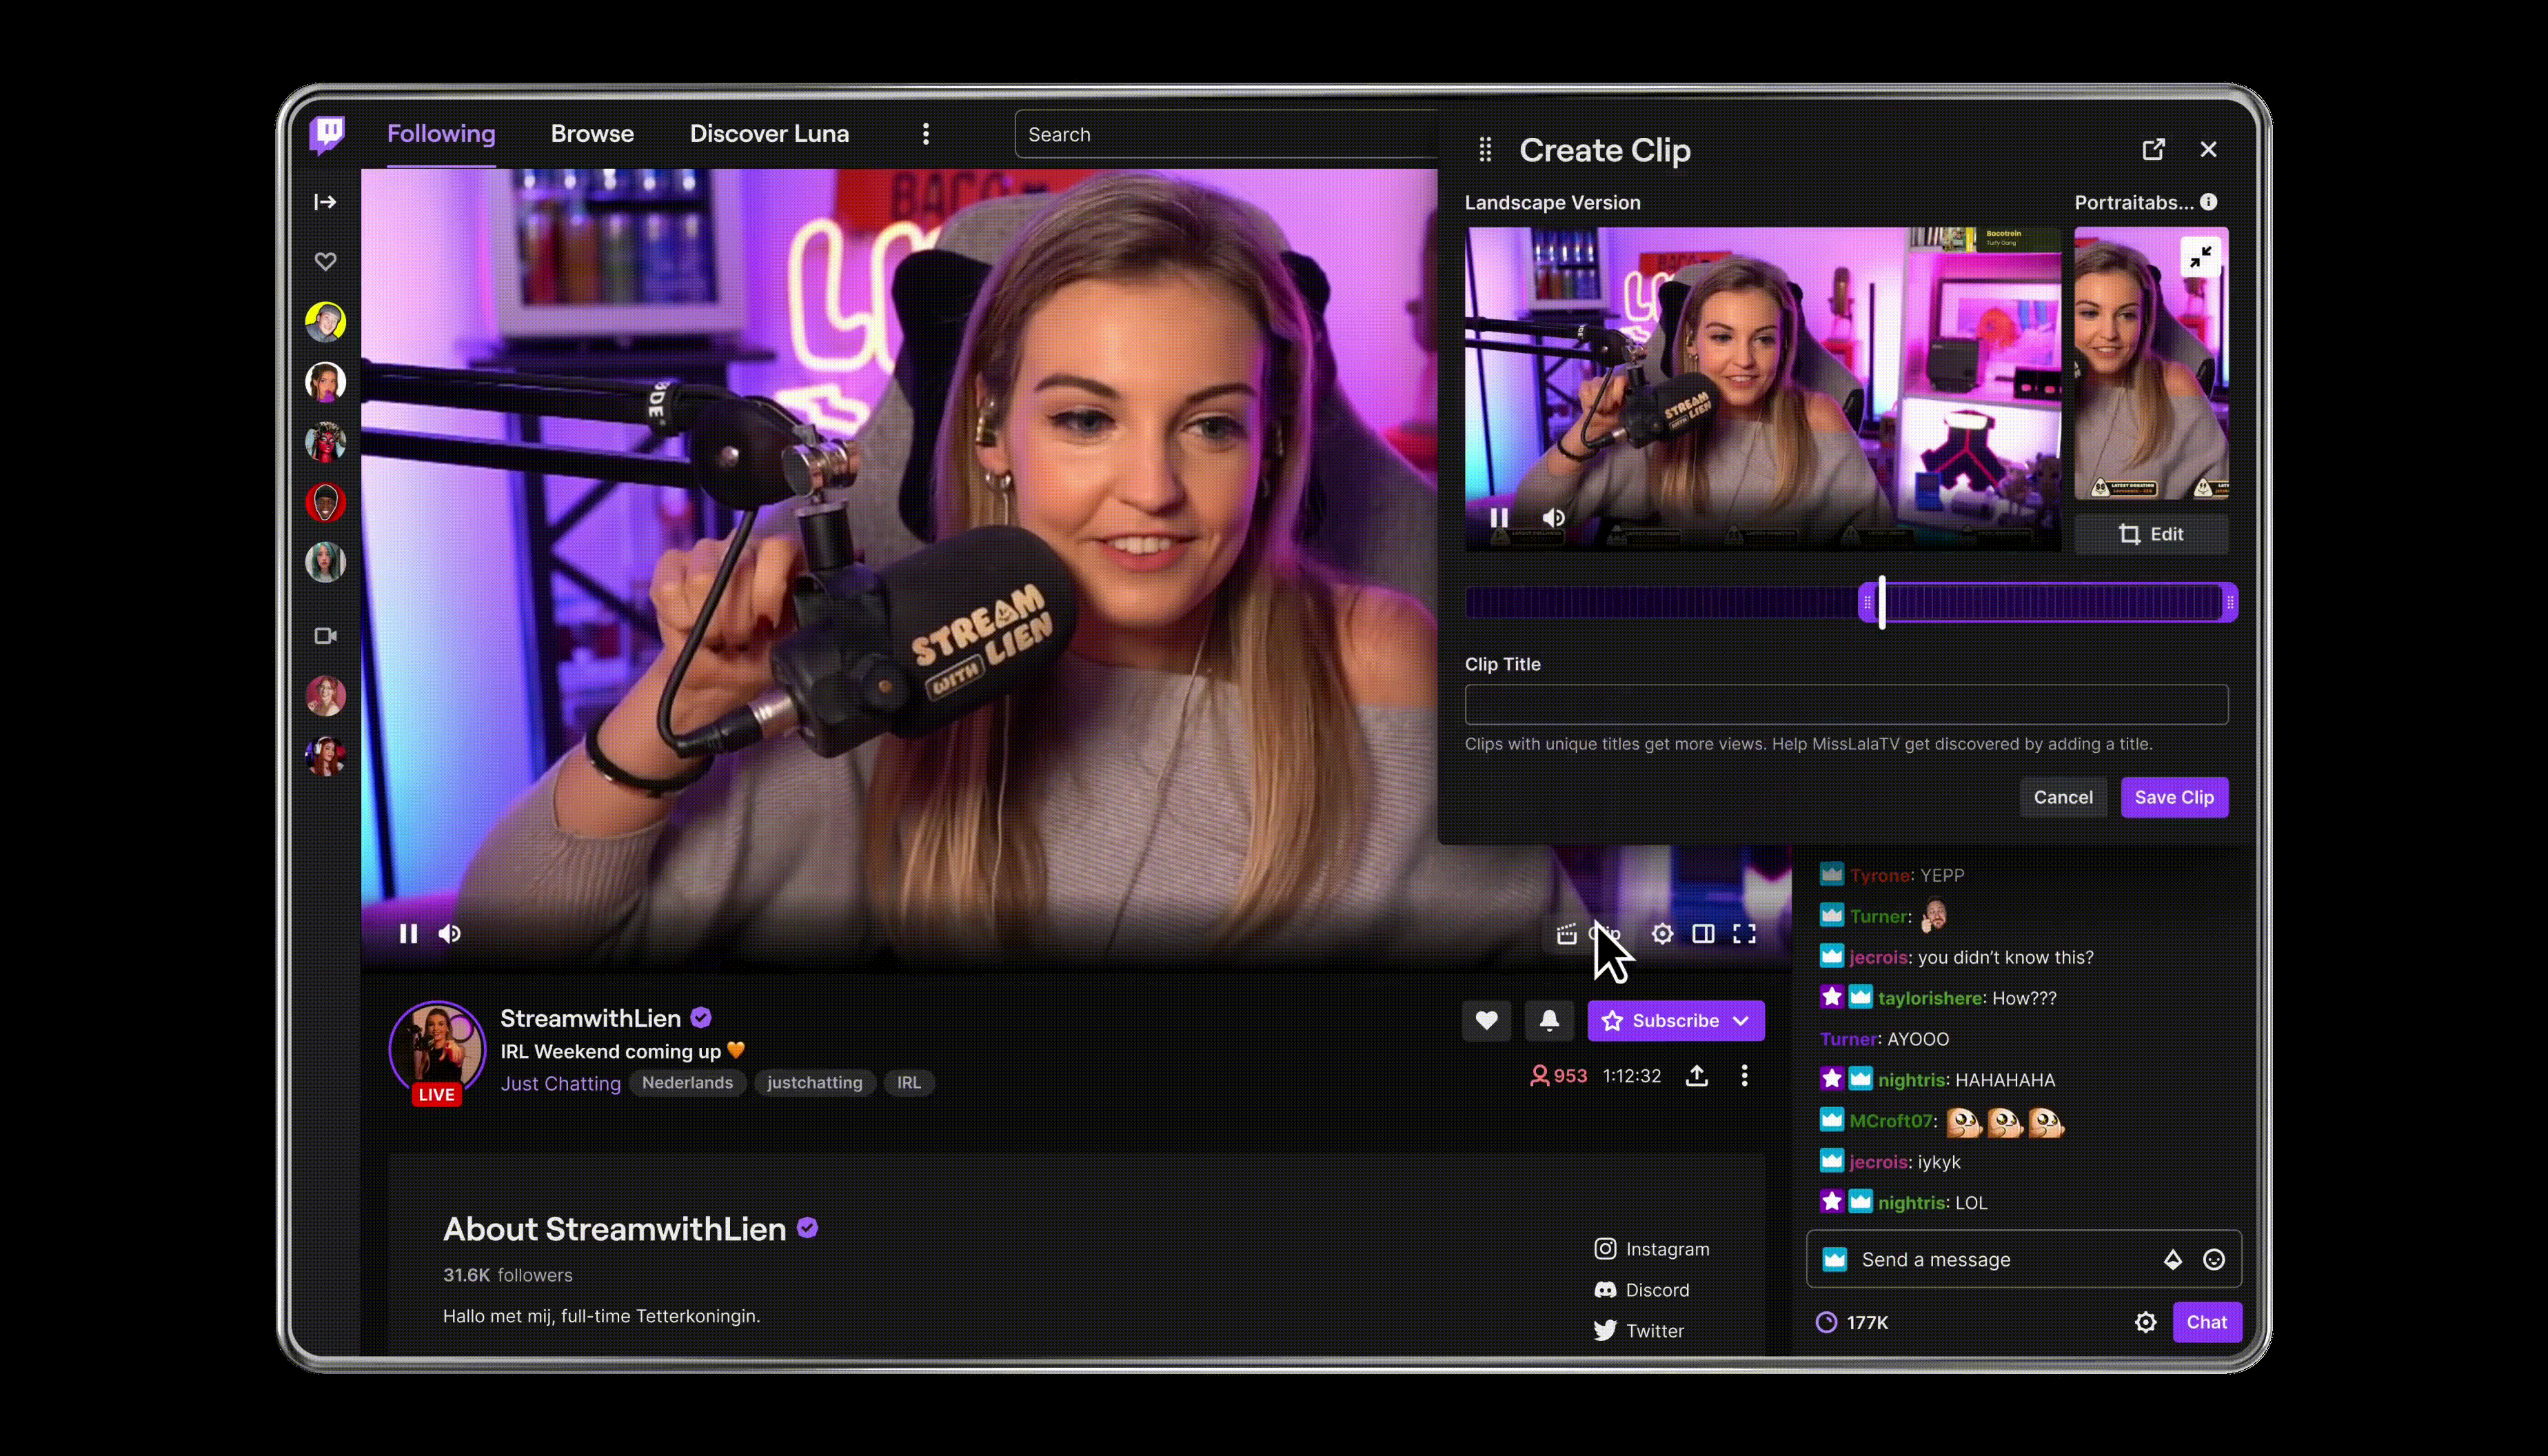Open the top navigation more options menu
Viewport: 2548px width, 1456px height.
point(926,134)
